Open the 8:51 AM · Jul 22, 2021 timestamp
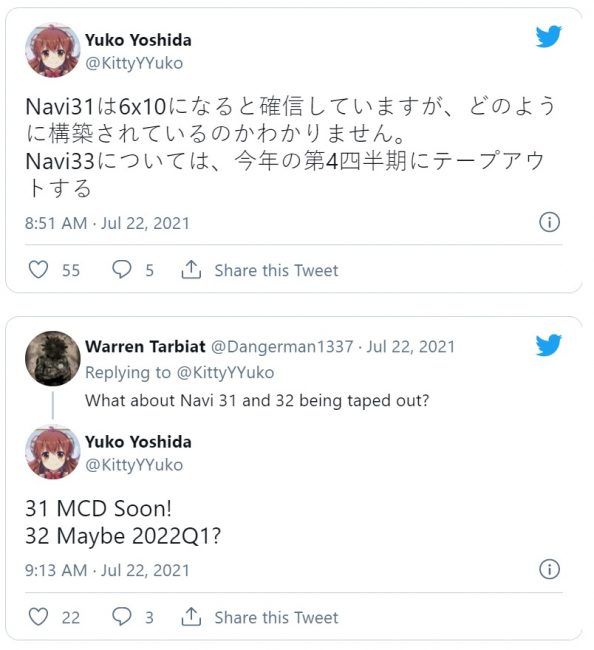Screen dimensions: 594x650 click(x=107, y=223)
